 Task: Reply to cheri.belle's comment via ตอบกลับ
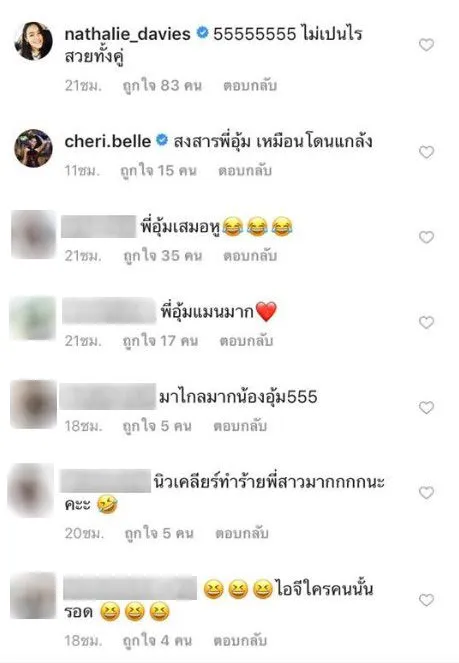coord(245,170)
